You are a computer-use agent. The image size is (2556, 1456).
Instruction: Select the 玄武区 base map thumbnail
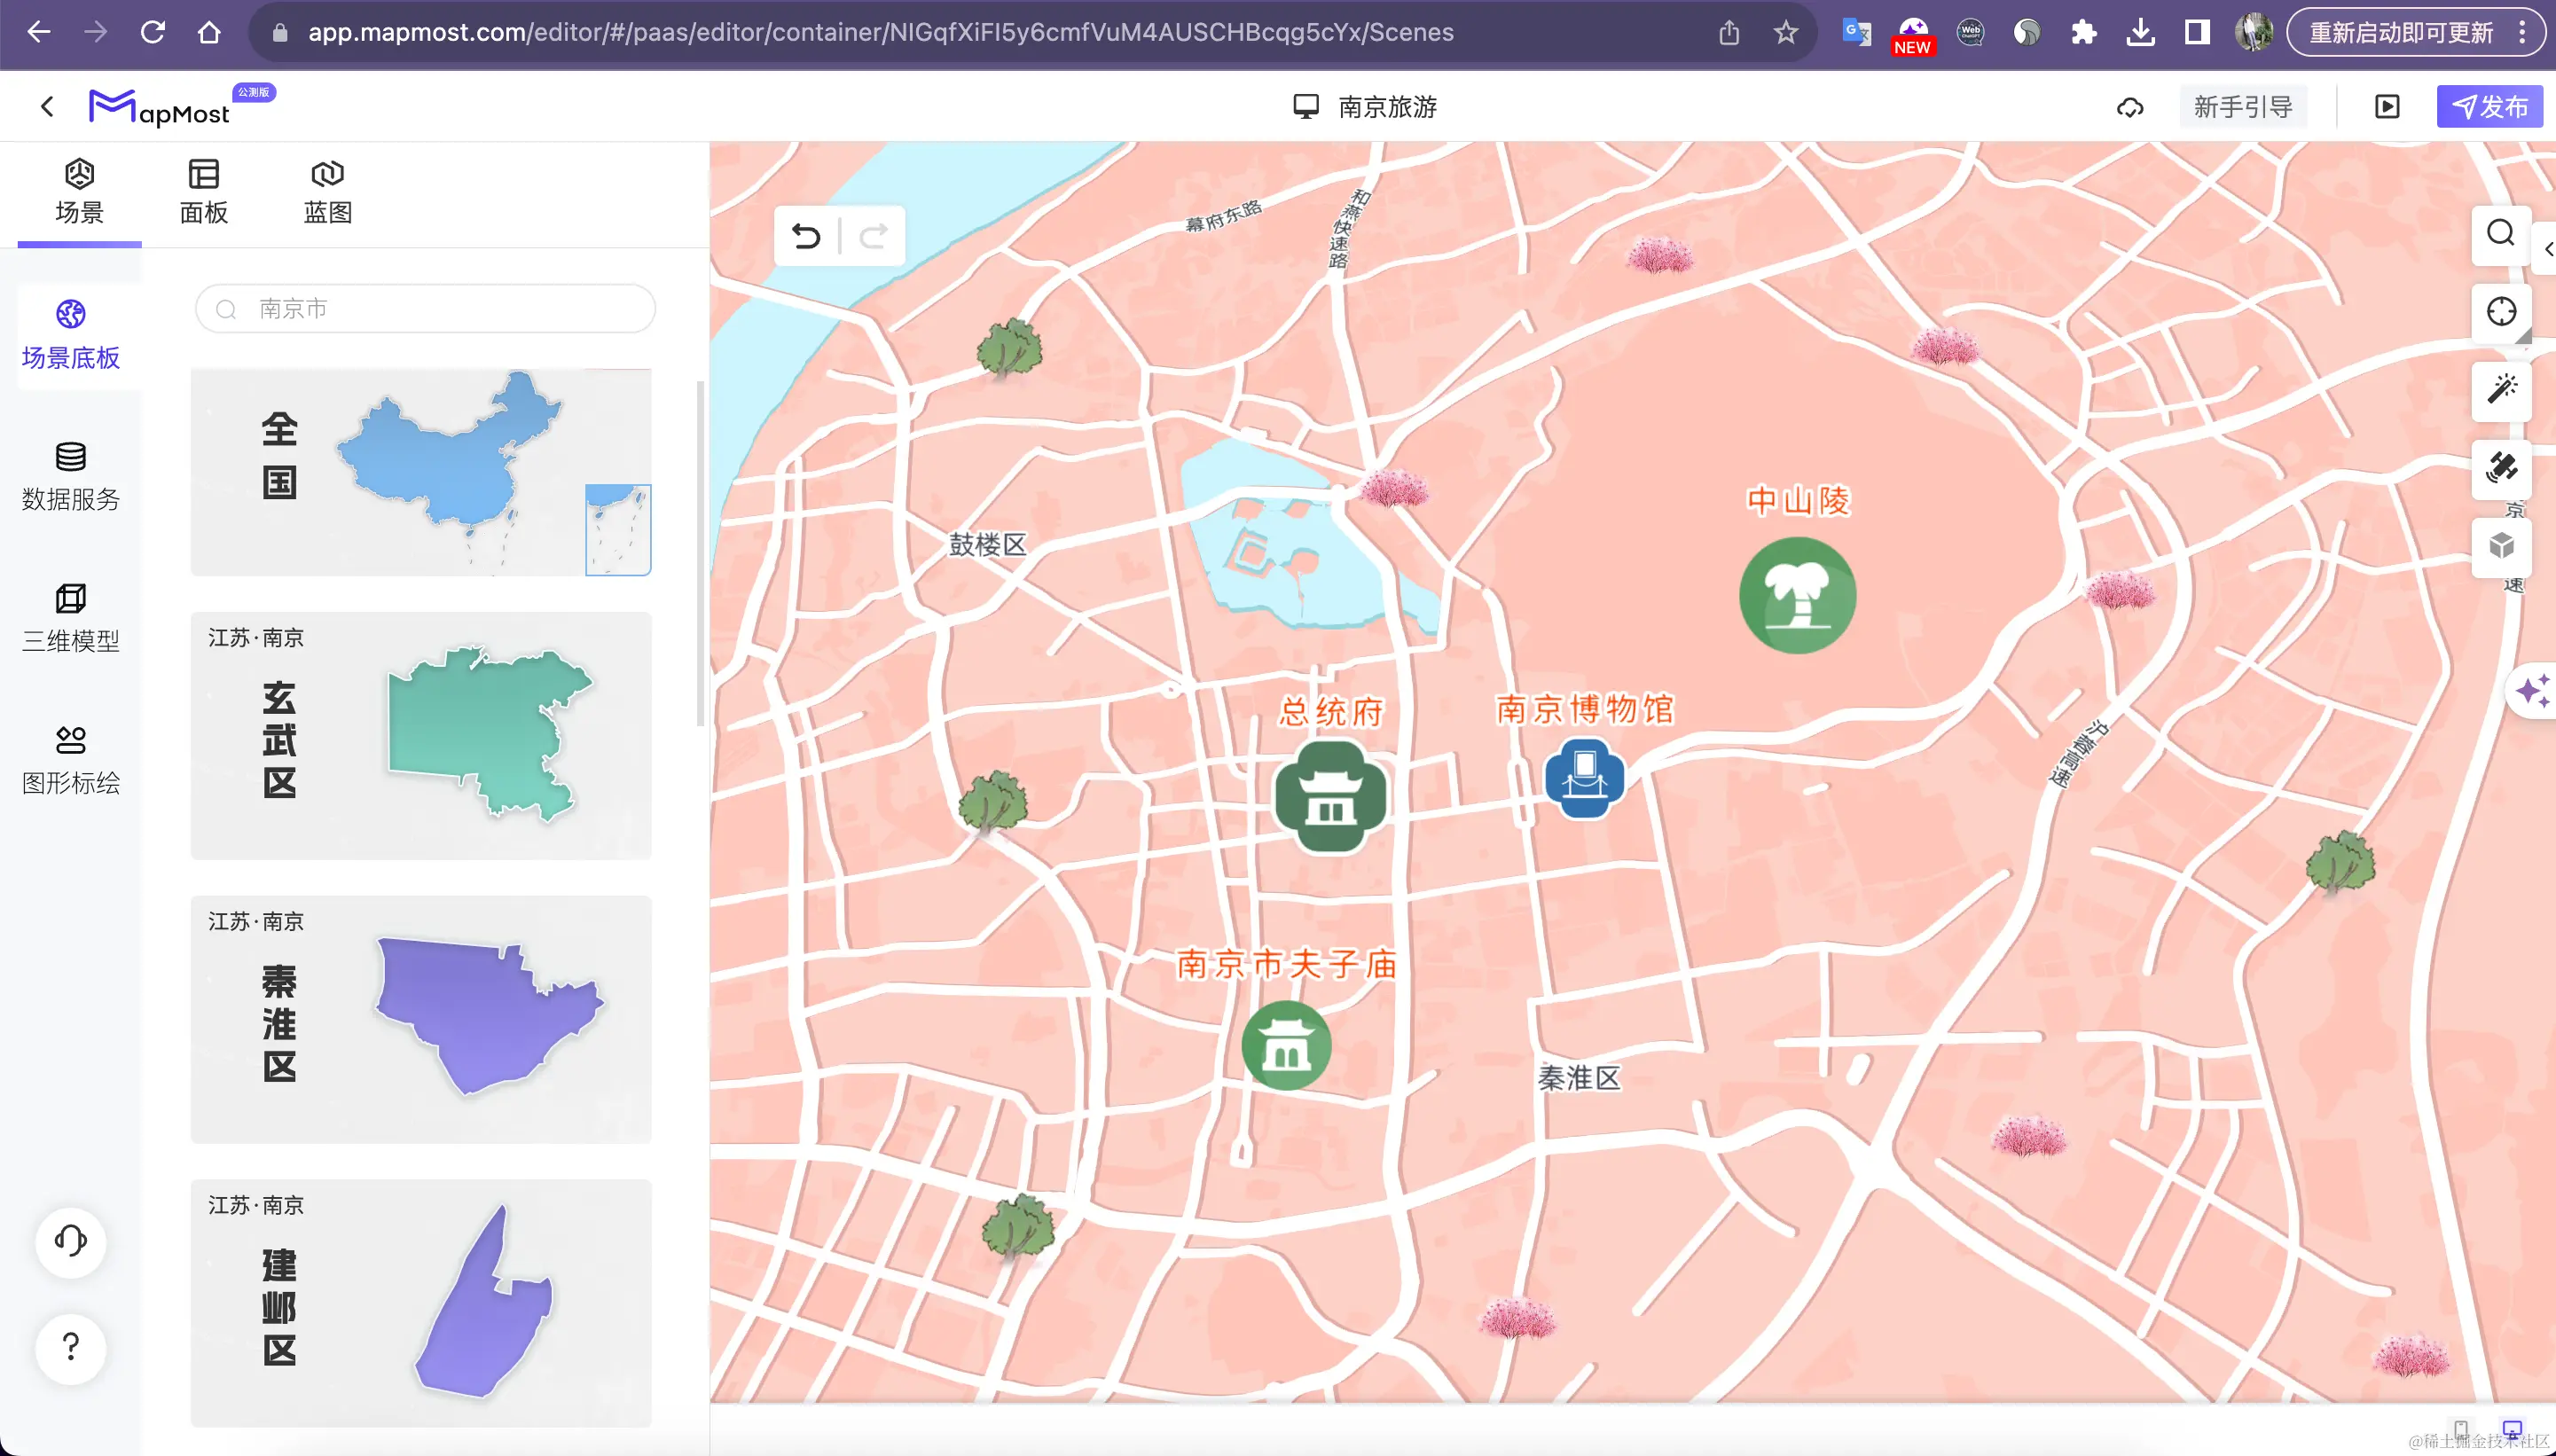coord(421,735)
